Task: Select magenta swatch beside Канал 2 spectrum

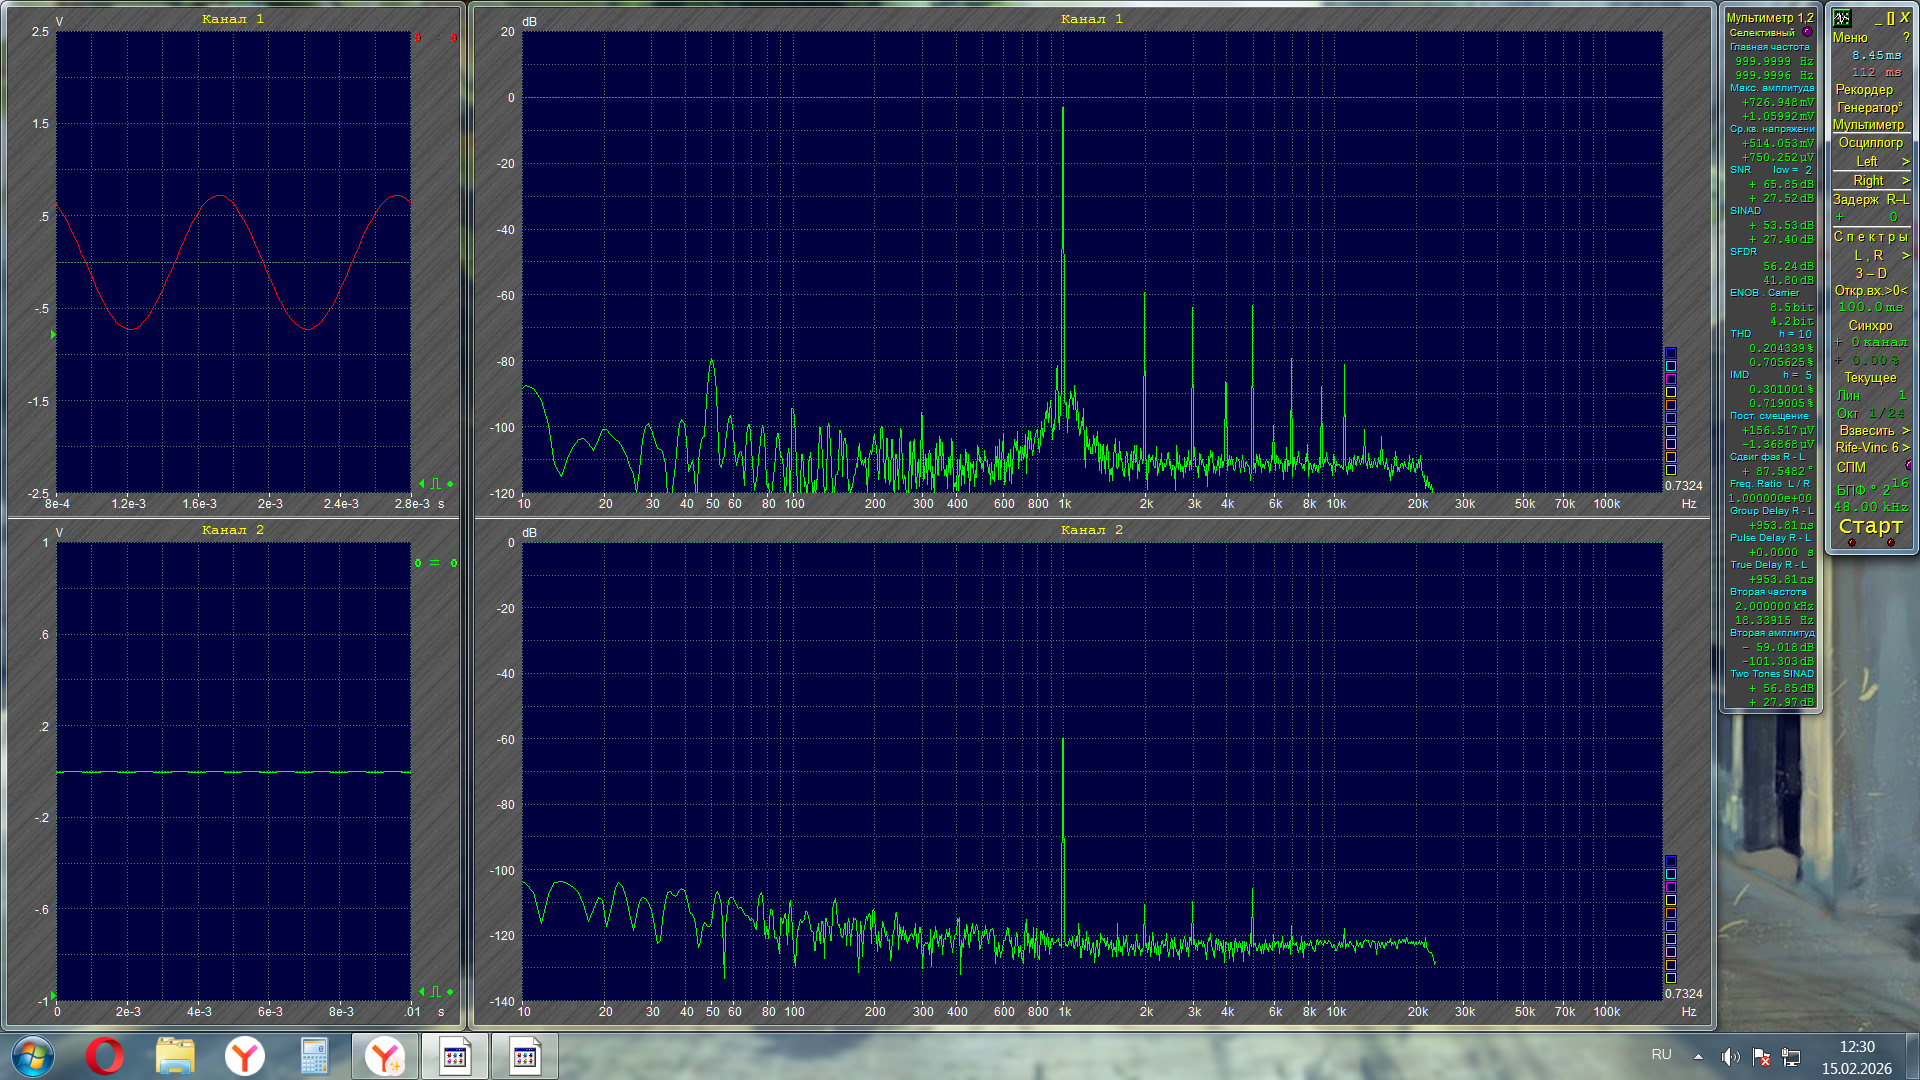Action: [x=1670, y=887]
